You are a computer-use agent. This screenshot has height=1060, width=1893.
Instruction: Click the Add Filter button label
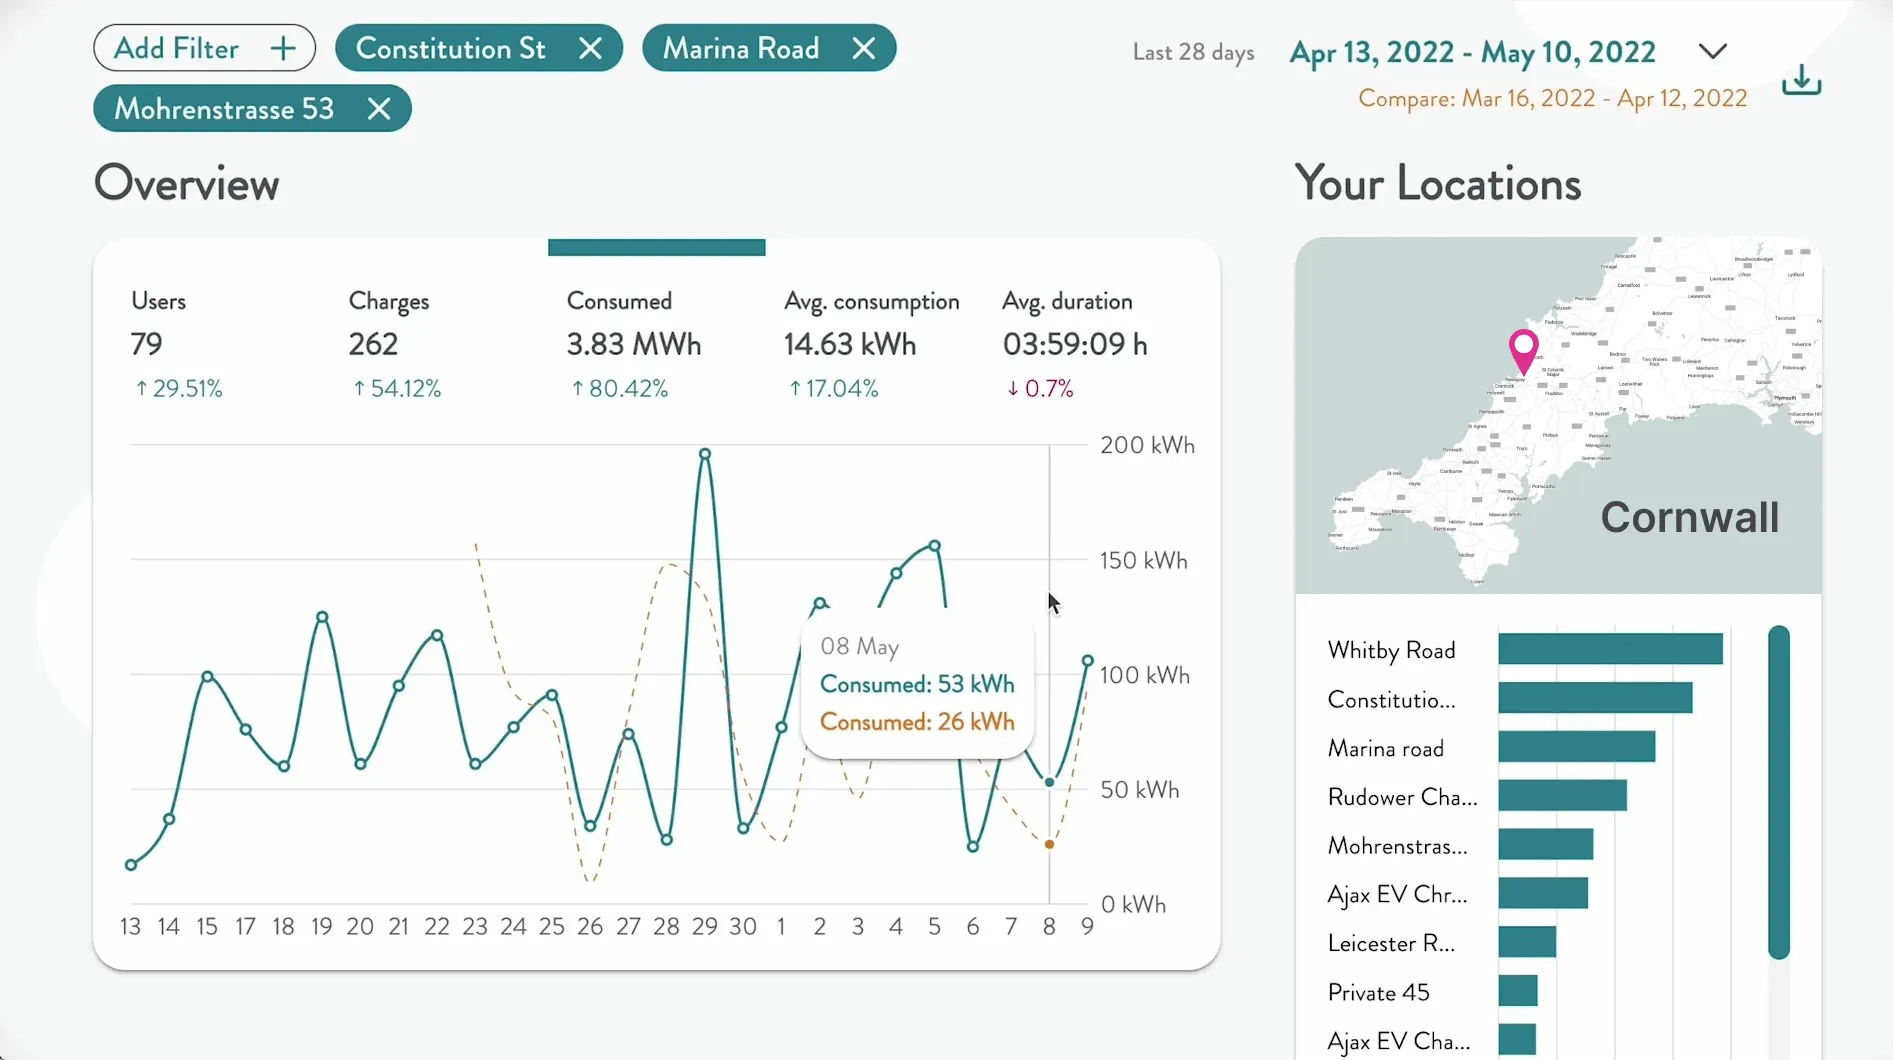[x=177, y=48]
